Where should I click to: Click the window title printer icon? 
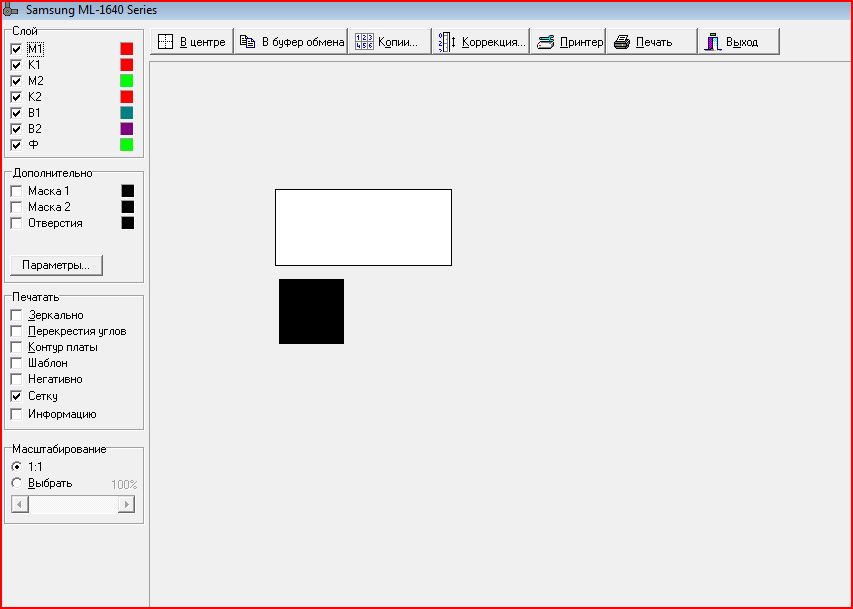[x=10, y=10]
